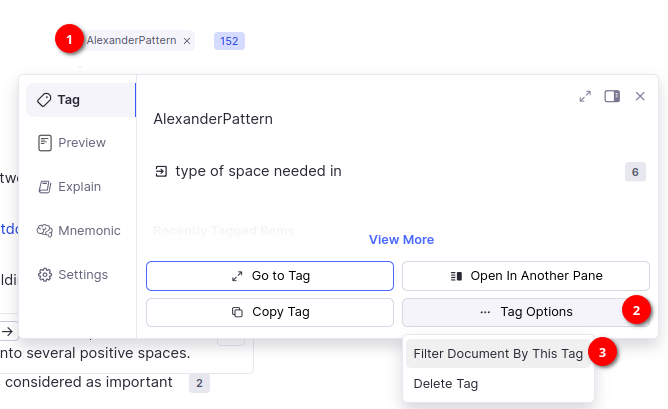Click the AlexanderPattern tag title
This screenshot has width=668, height=409.
(x=213, y=119)
